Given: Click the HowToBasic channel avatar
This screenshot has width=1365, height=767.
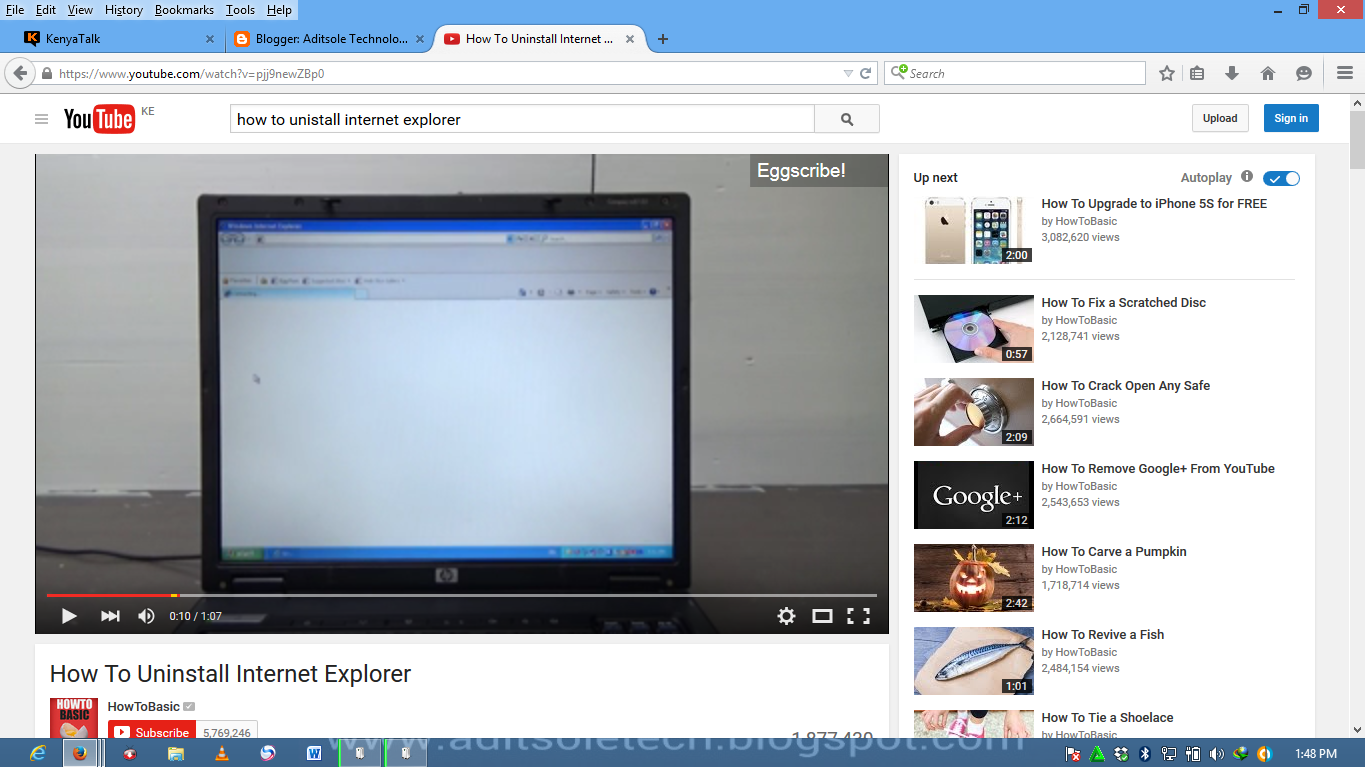Looking at the screenshot, I should (x=74, y=719).
